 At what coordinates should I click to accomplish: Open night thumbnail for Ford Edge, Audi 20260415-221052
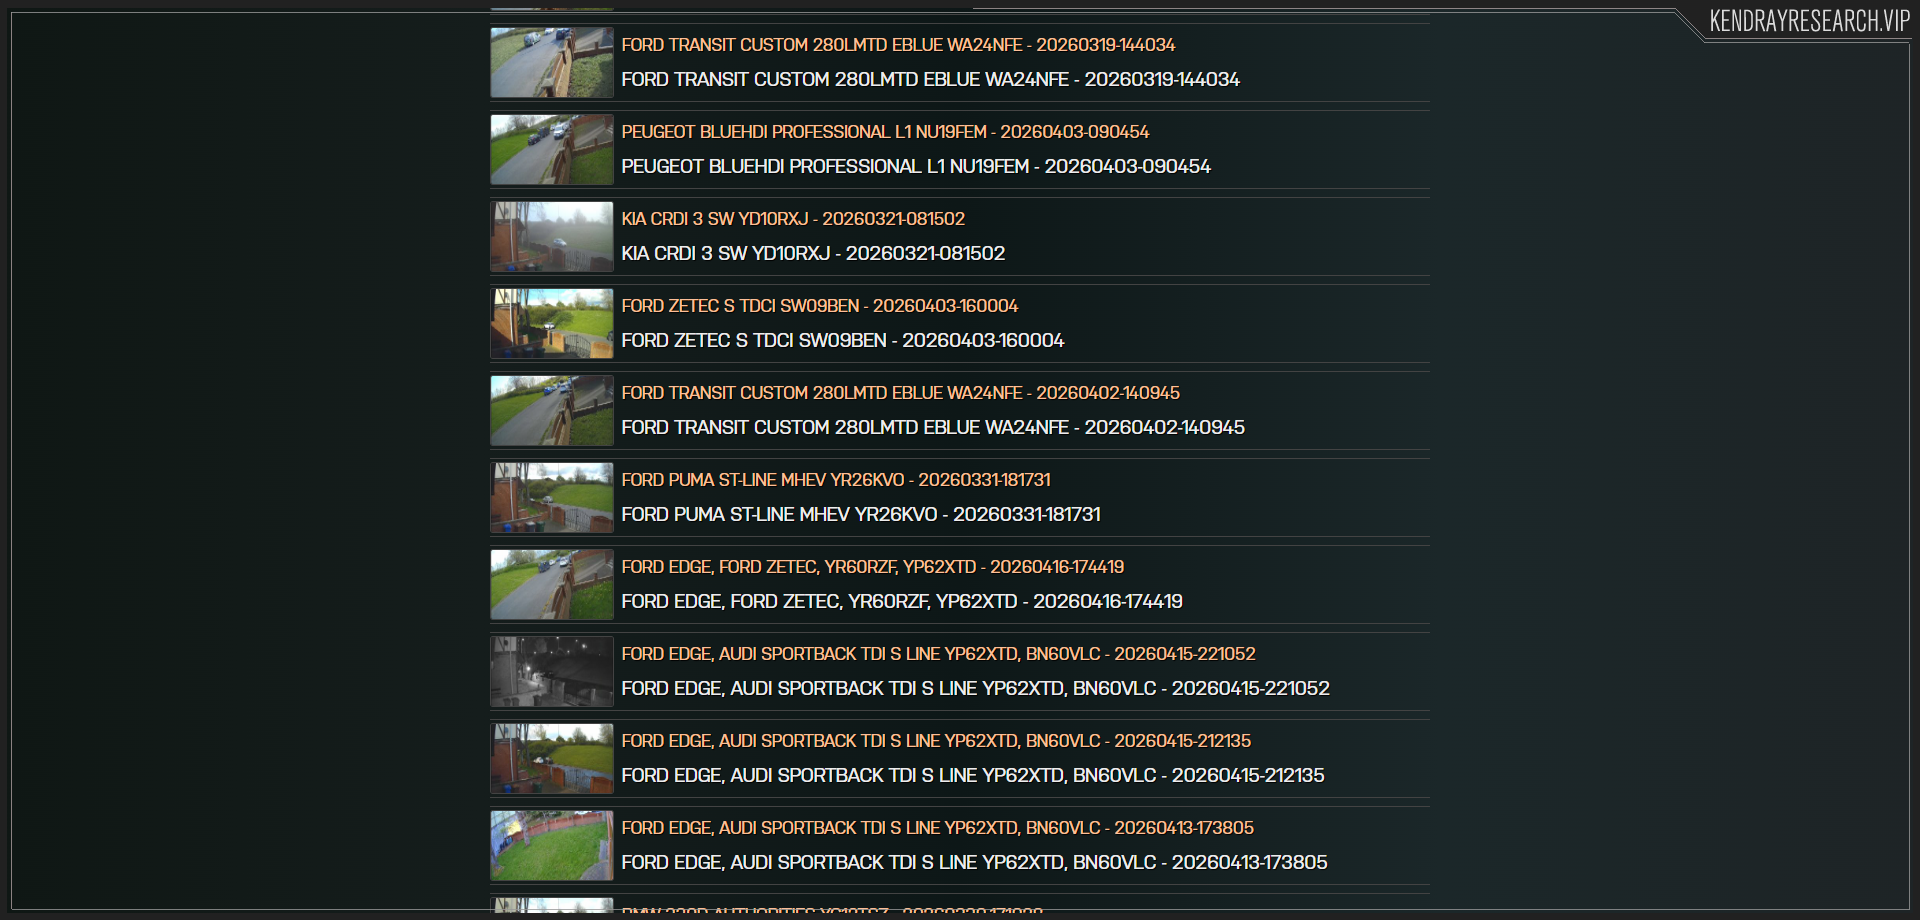click(x=552, y=671)
